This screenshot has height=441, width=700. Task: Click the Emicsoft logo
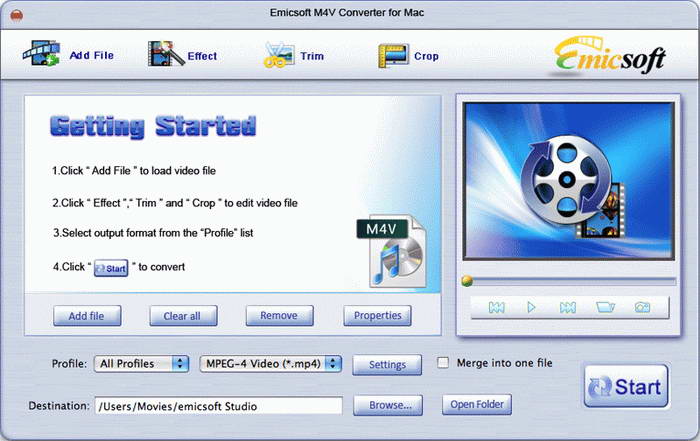(609, 56)
